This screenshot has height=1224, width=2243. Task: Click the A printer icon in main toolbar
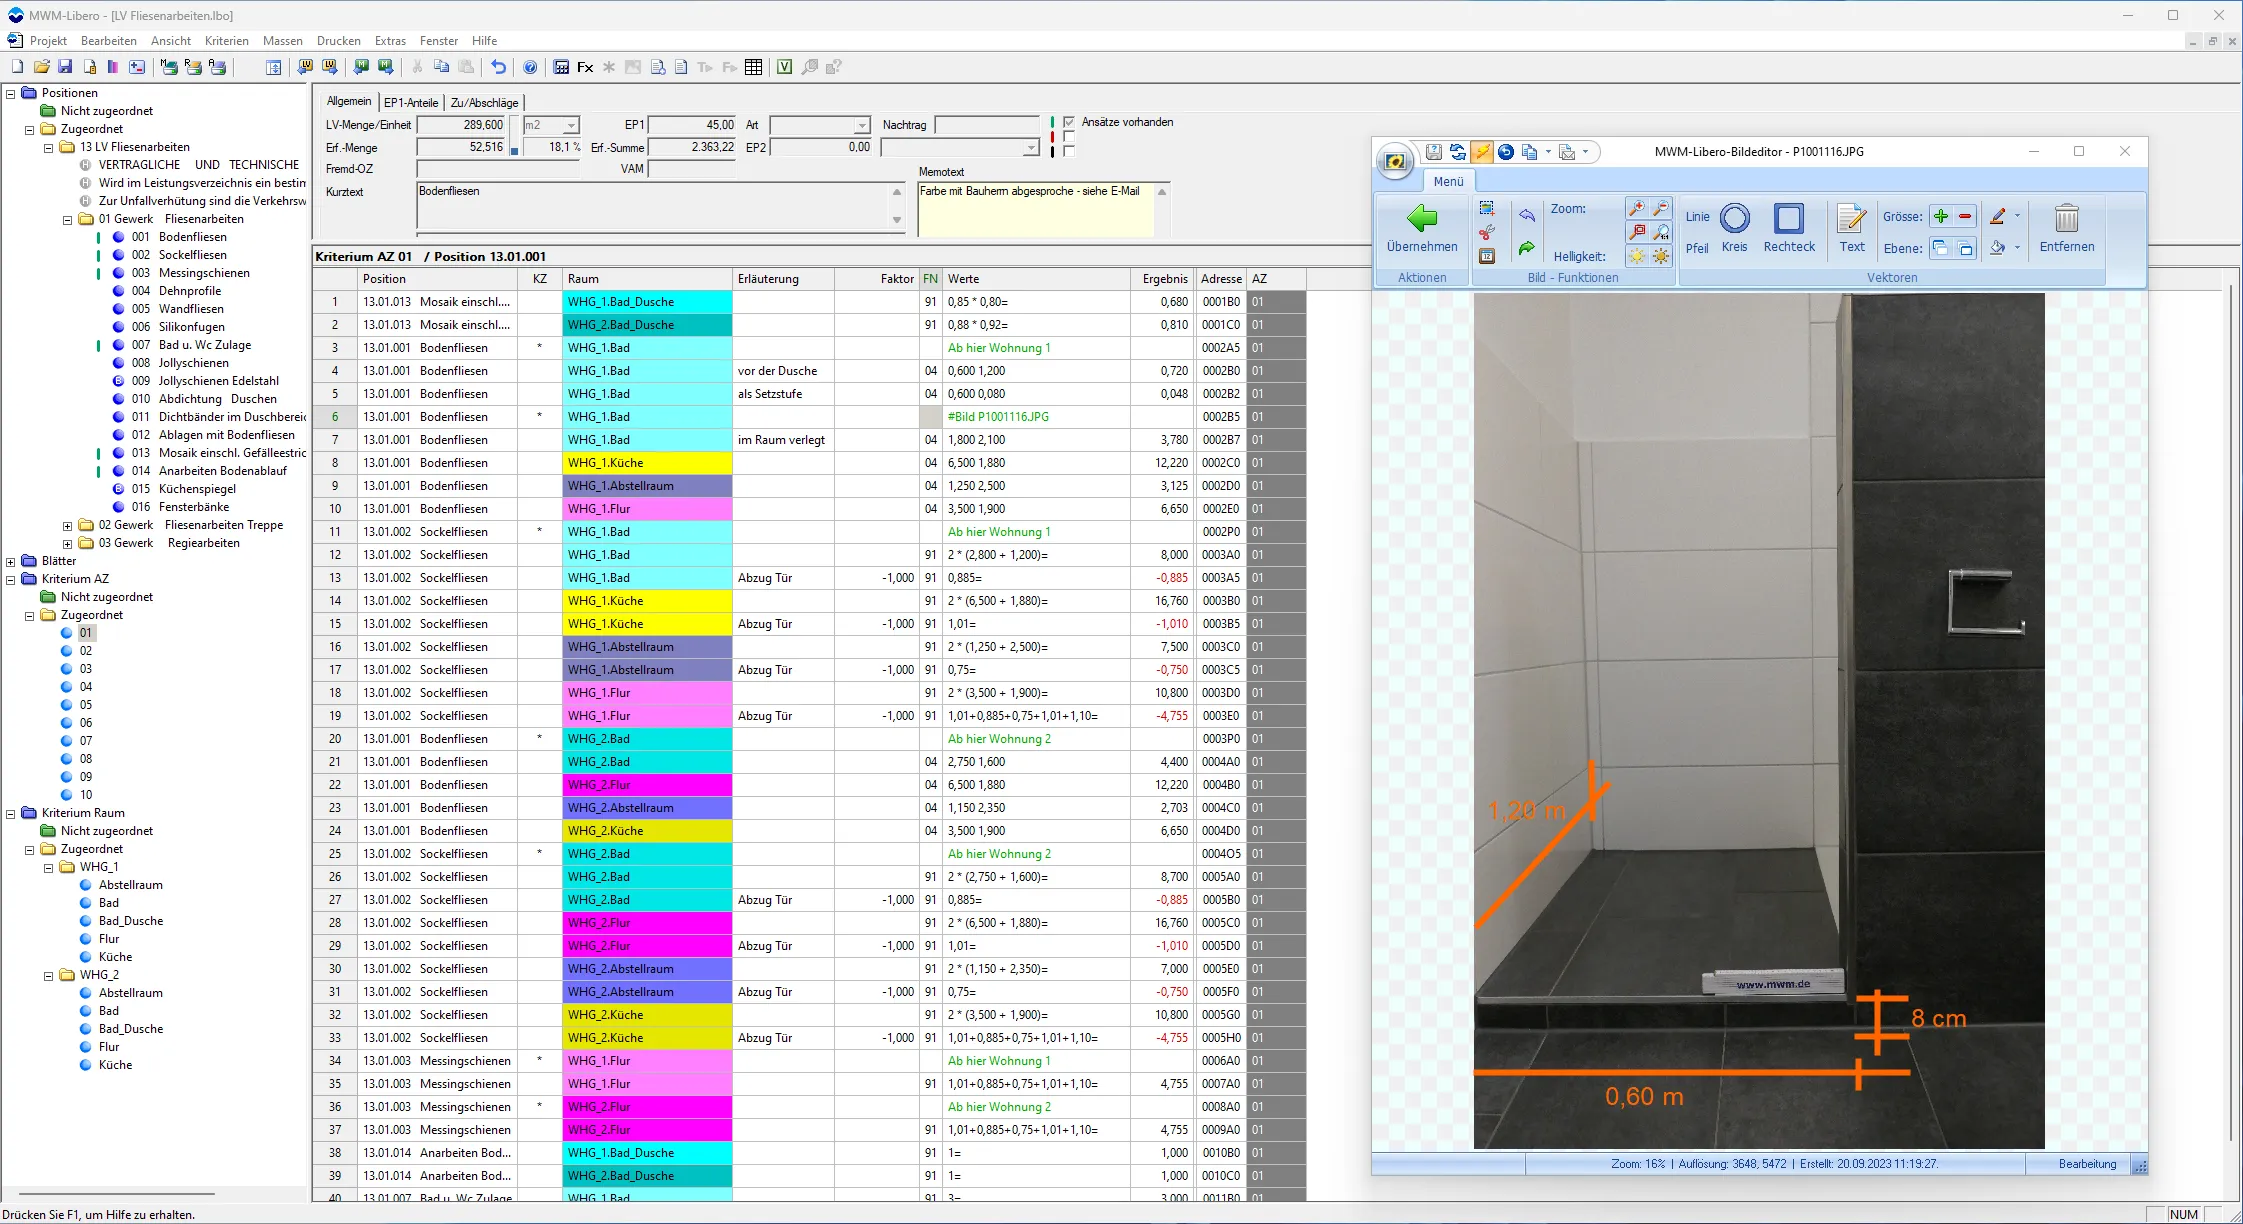pos(217,67)
